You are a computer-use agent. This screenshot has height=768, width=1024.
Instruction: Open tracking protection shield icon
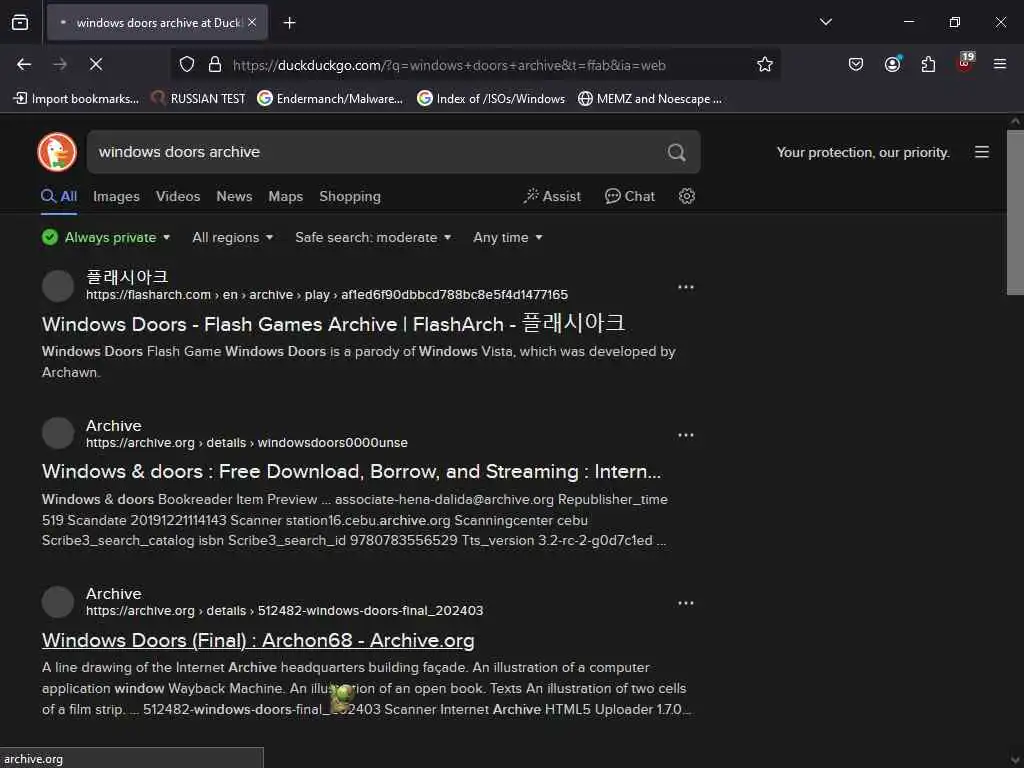pyautogui.click(x=187, y=65)
